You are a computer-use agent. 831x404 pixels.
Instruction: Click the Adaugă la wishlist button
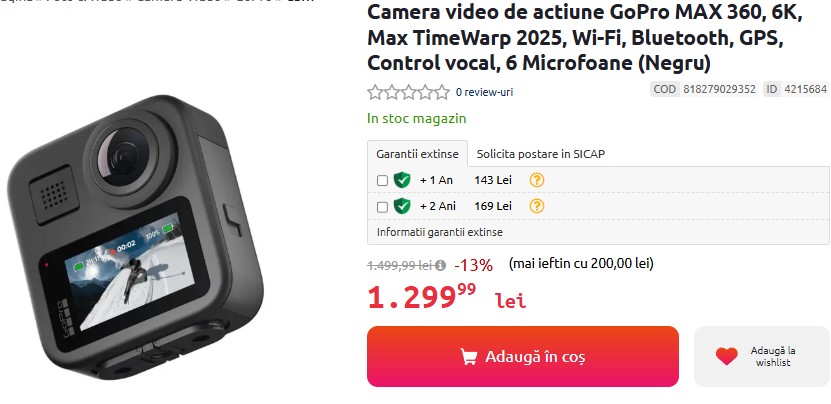(762, 356)
